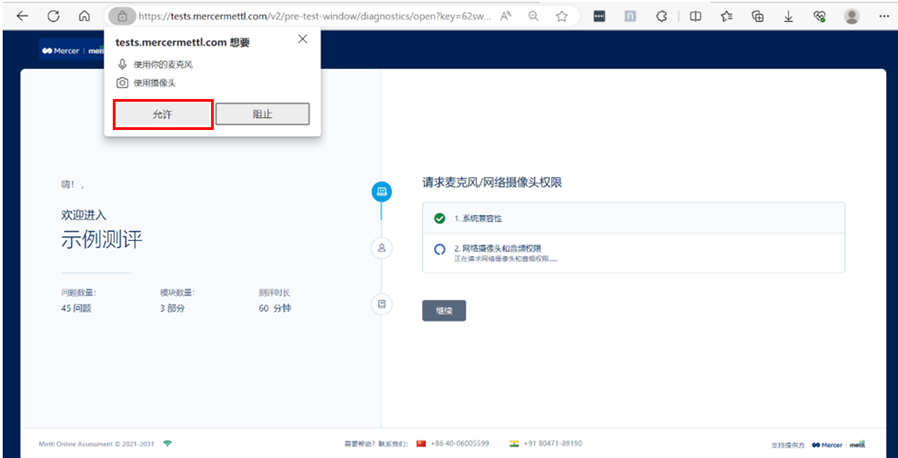Select the person step icon in stepper

click(381, 247)
